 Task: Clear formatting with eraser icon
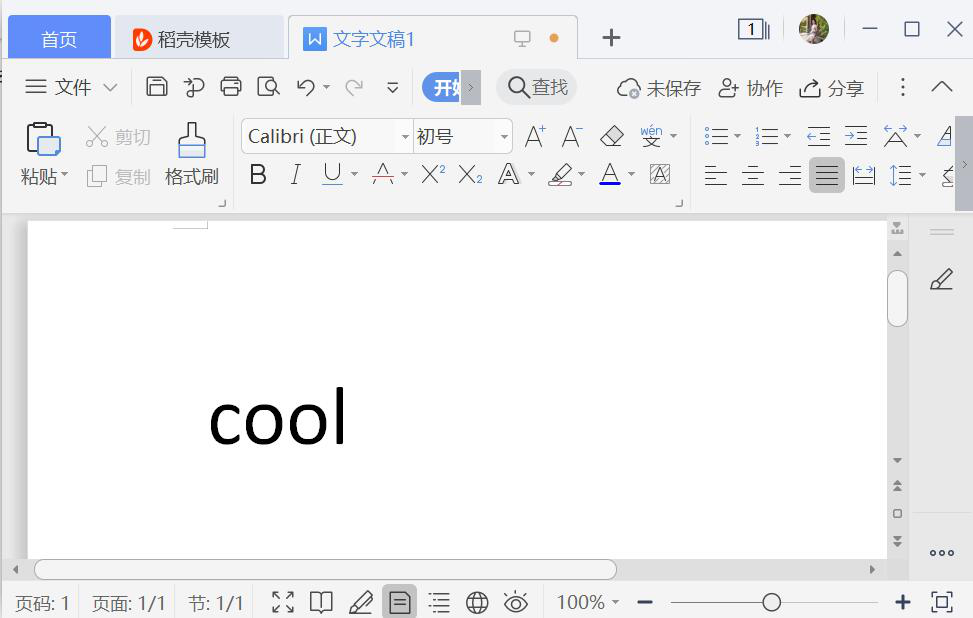tap(612, 137)
